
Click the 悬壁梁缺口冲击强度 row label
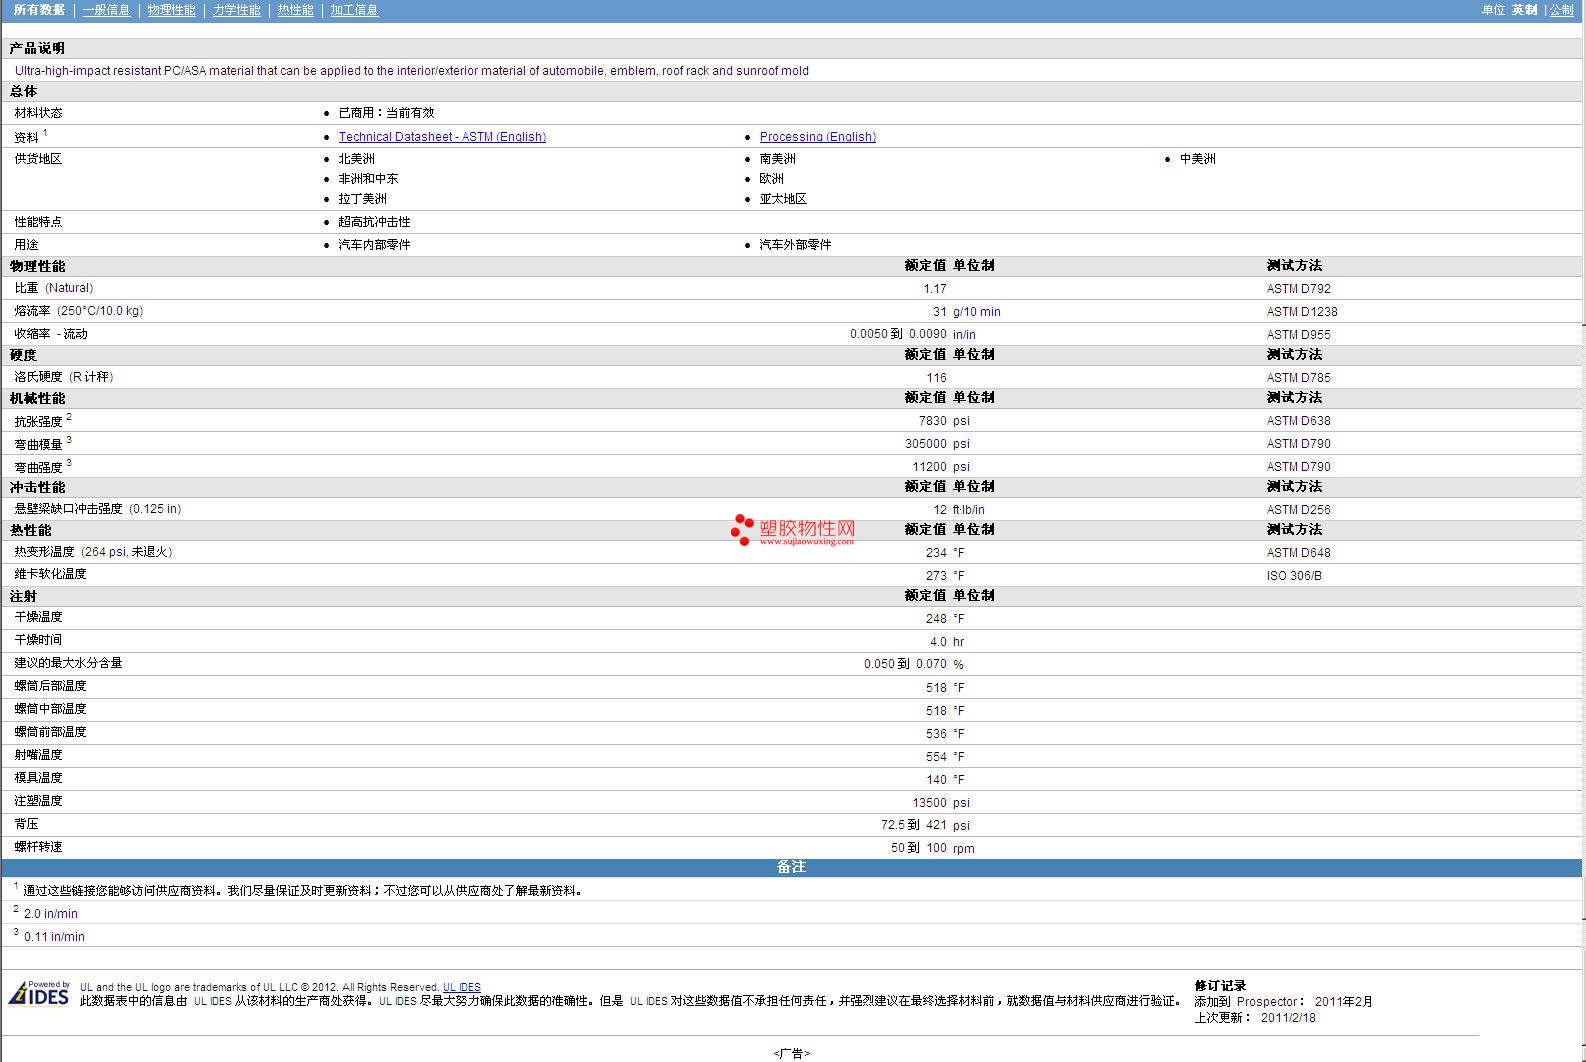68,509
